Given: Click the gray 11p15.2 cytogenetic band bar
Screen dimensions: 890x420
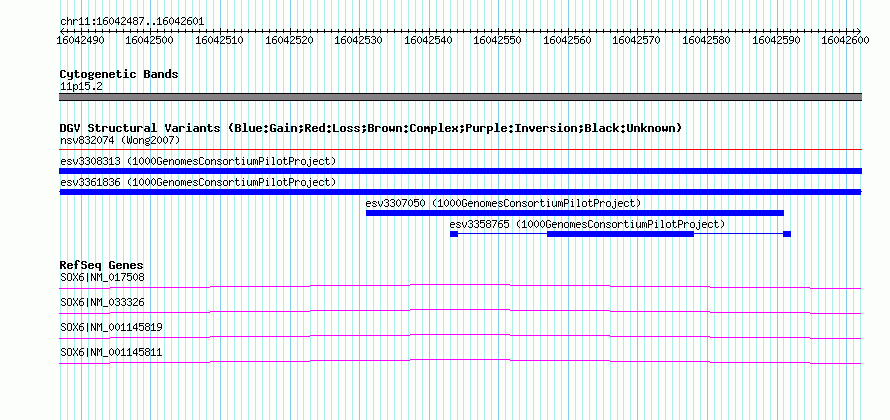Looking at the screenshot, I should coord(460,97).
